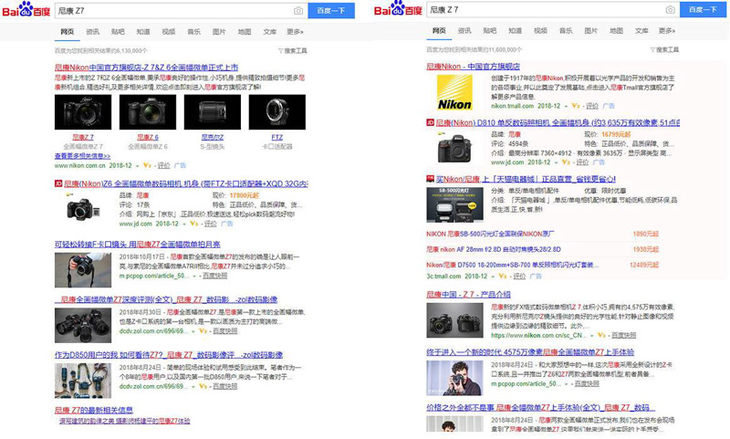
Task: Select the 网页 tab in the right page
Action: [439, 31]
